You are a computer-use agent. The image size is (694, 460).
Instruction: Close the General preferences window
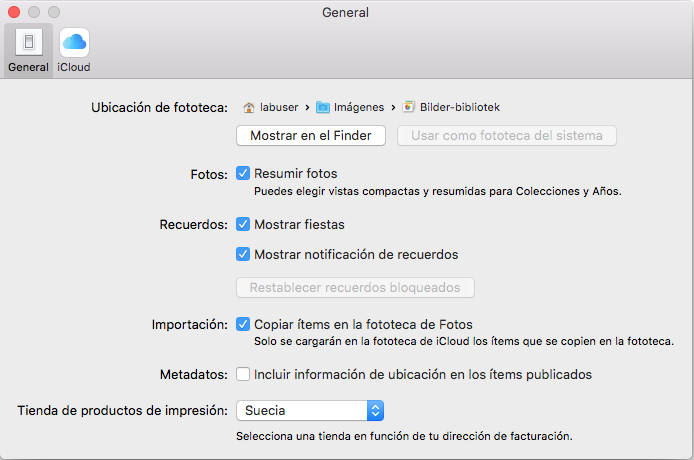(14, 12)
